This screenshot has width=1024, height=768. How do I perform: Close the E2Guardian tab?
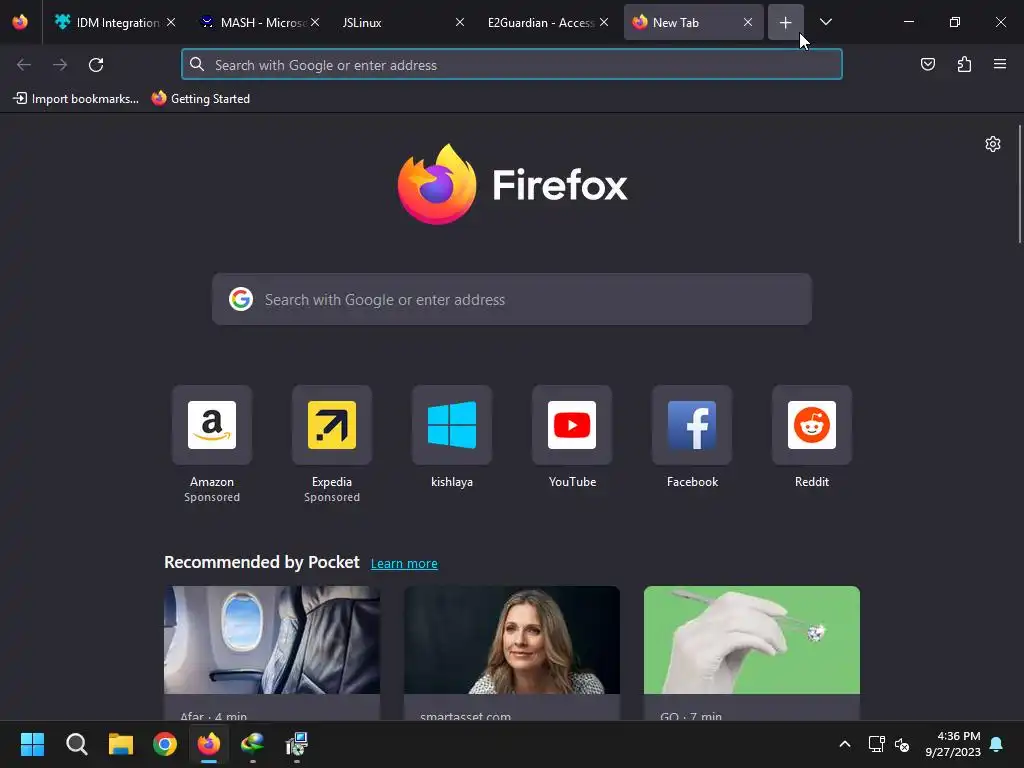click(x=604, y=22)
